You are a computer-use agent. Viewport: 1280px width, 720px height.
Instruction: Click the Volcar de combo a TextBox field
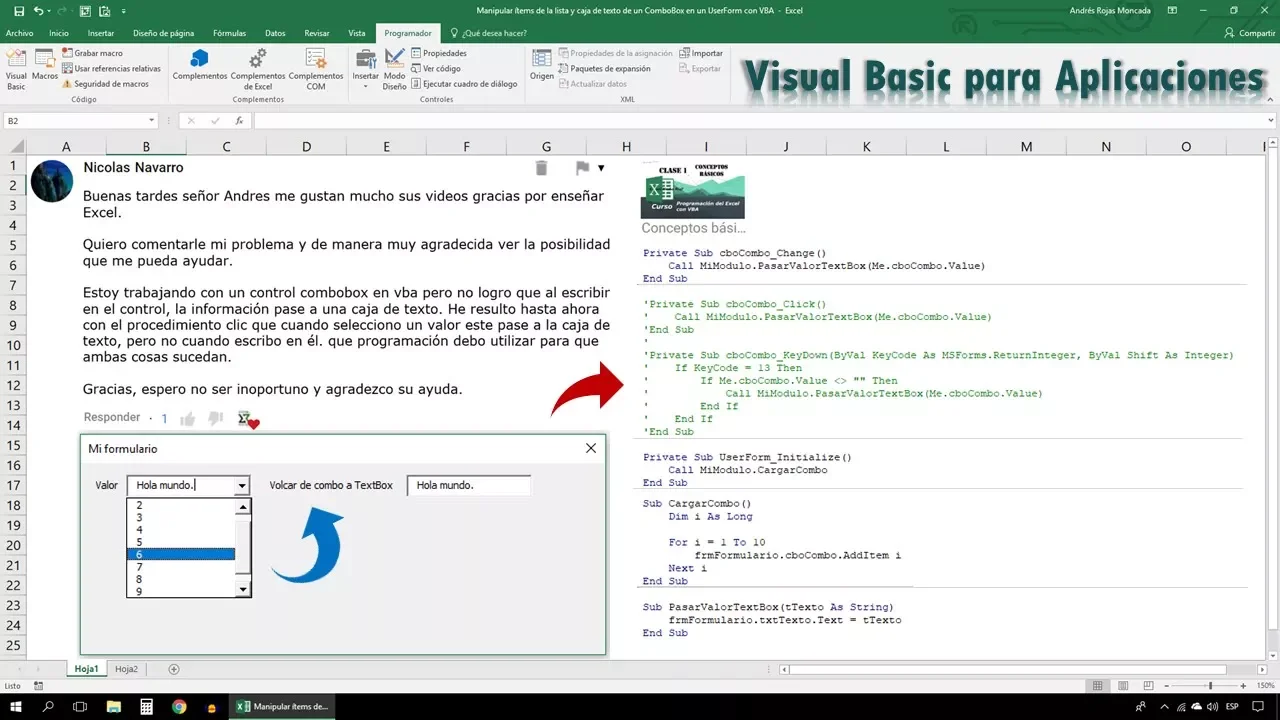pos(468,485)
